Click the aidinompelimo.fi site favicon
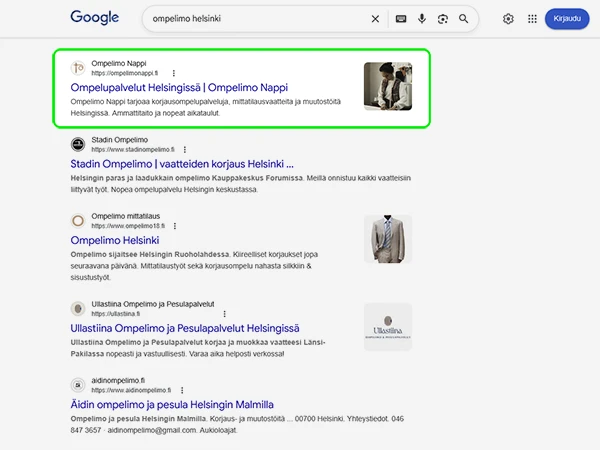The width and height of the screenshot is (600, 450). pyautogui.click(x=78, y=385)
